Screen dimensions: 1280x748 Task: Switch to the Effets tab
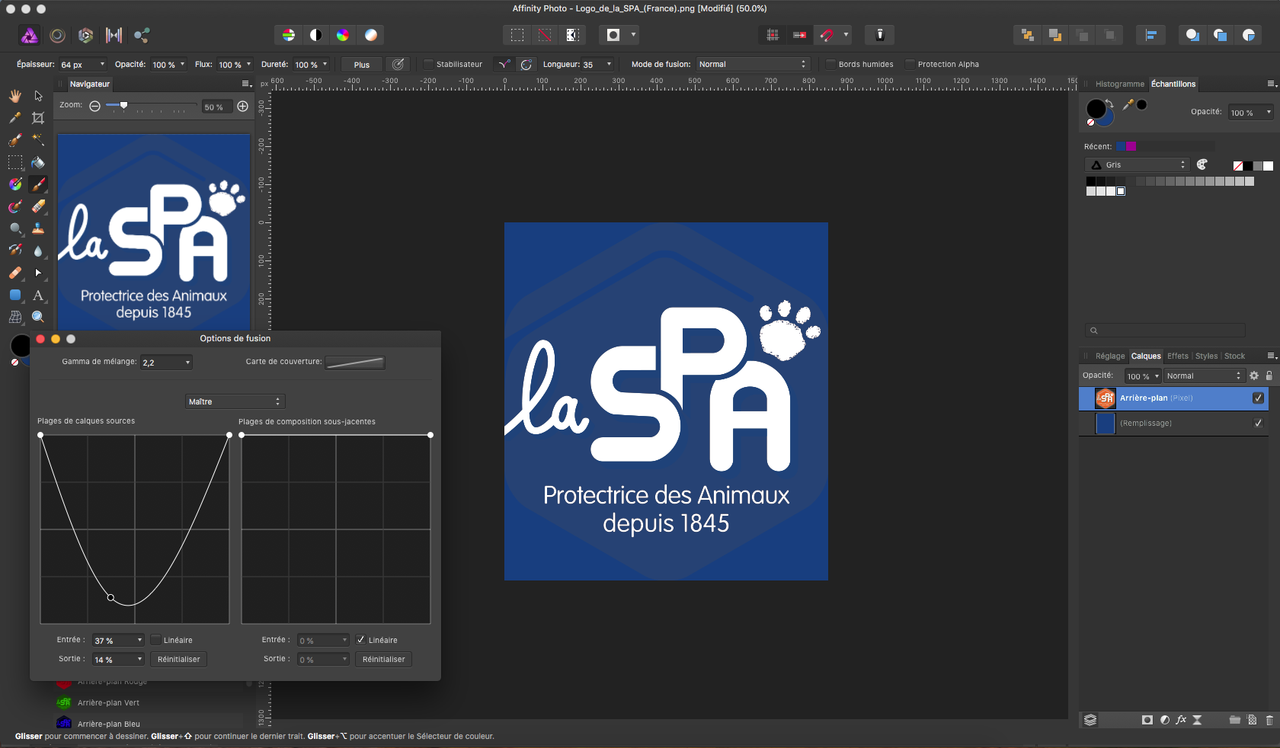point(1178,356)
